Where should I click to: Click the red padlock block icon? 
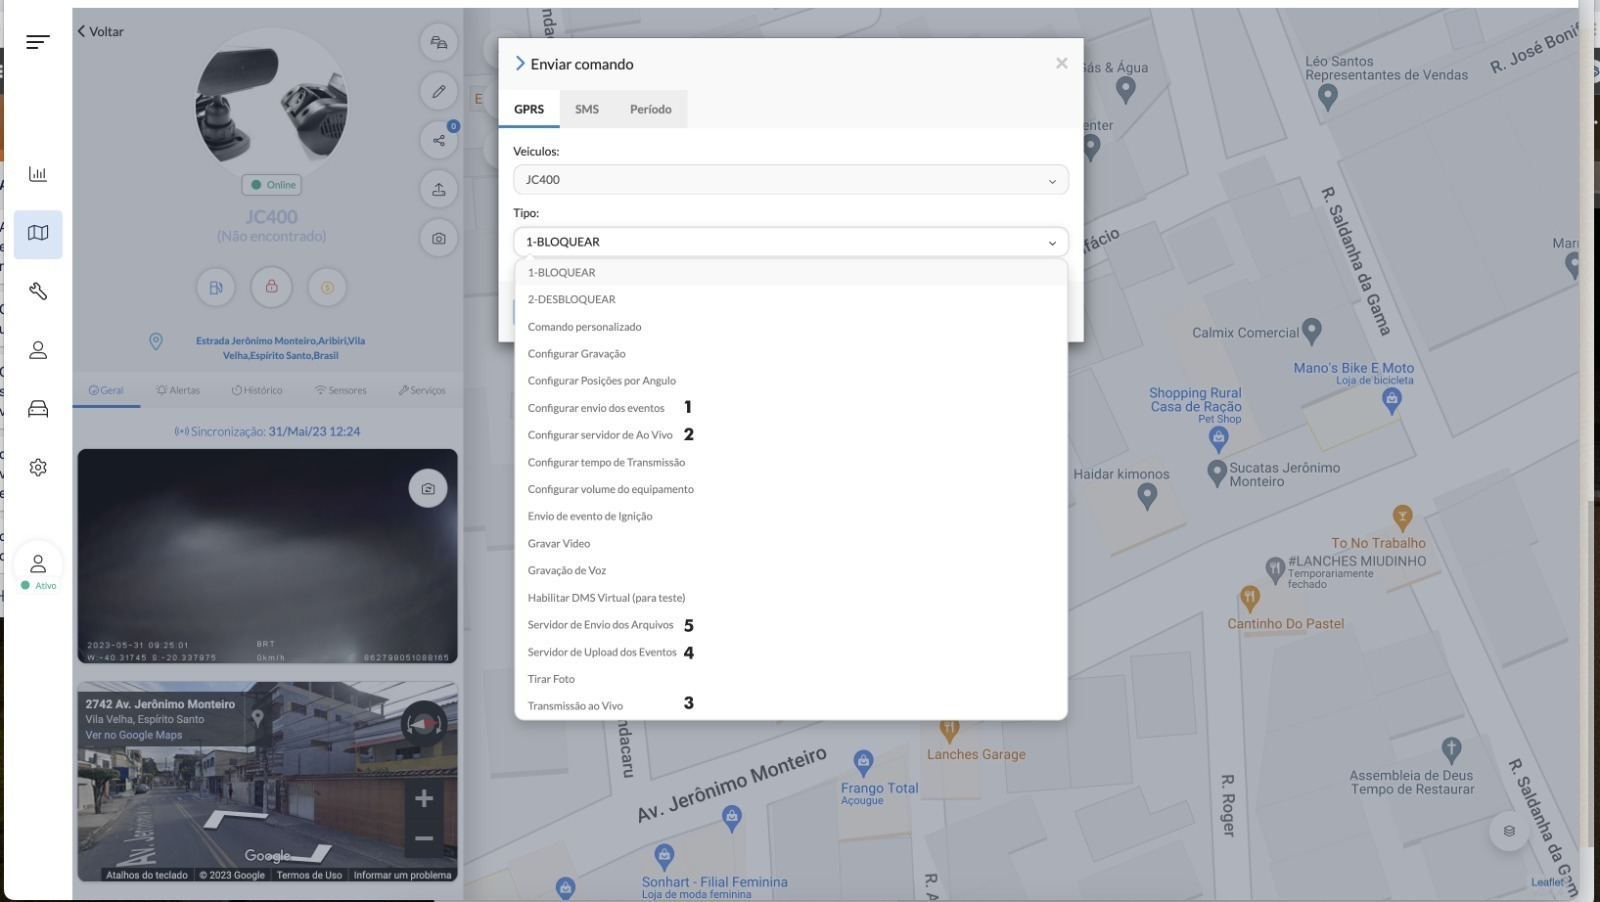(x=271, y=286)
